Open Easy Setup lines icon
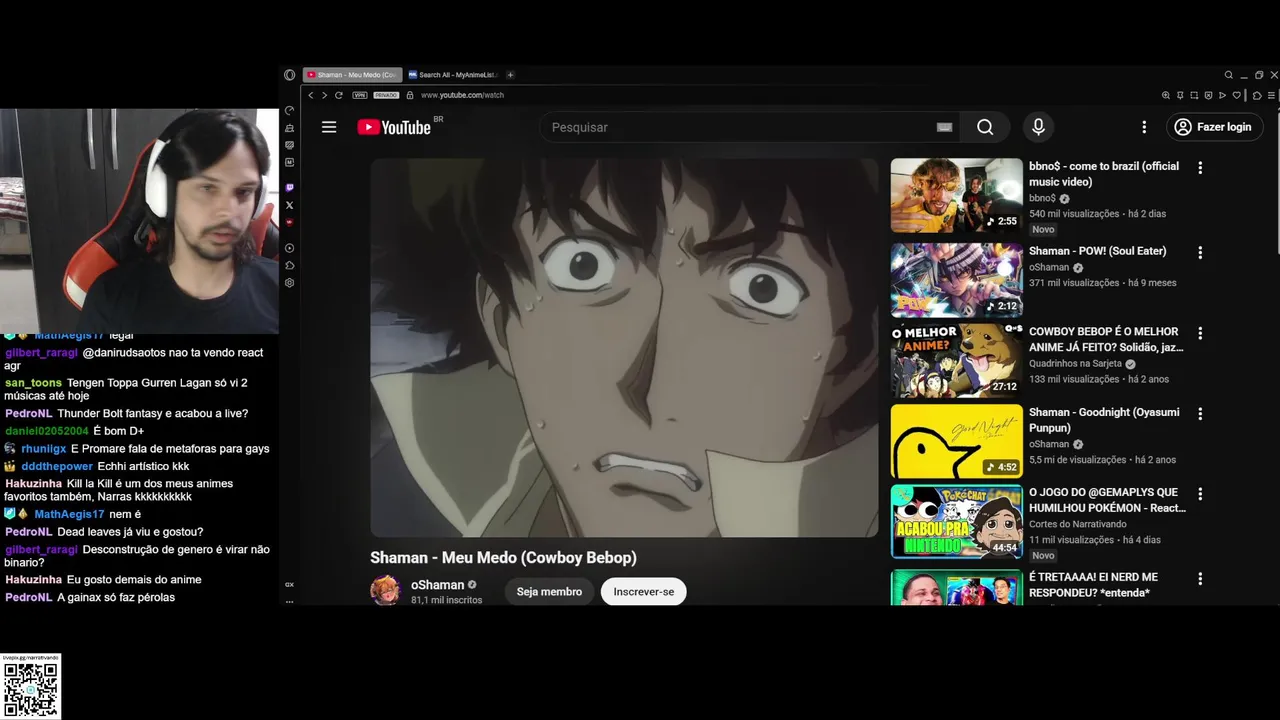Image resolution: width=1280 pixels, height=720 pixels. (1271, 95)
